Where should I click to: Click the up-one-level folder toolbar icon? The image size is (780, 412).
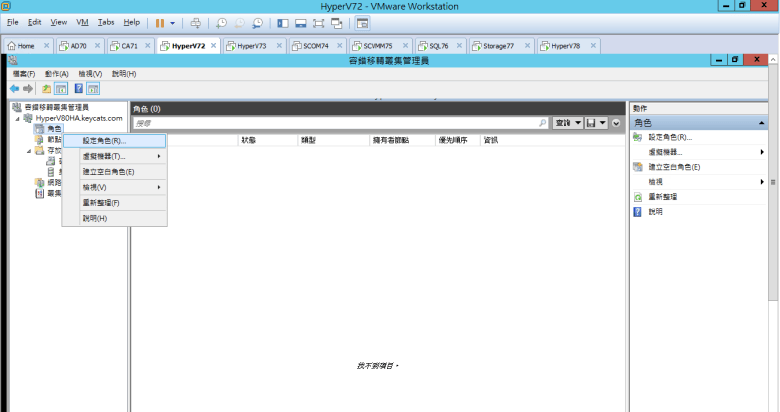[x=46, y=88]
